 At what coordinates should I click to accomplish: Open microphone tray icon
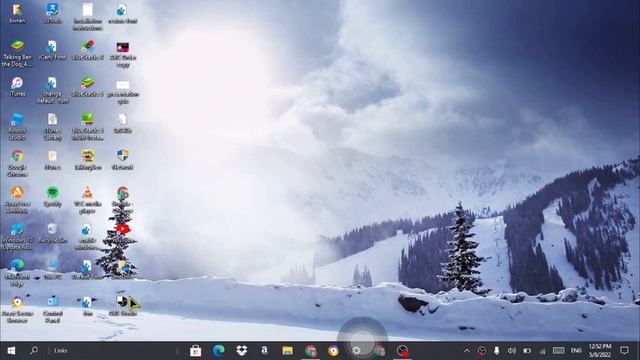[496, 351]
